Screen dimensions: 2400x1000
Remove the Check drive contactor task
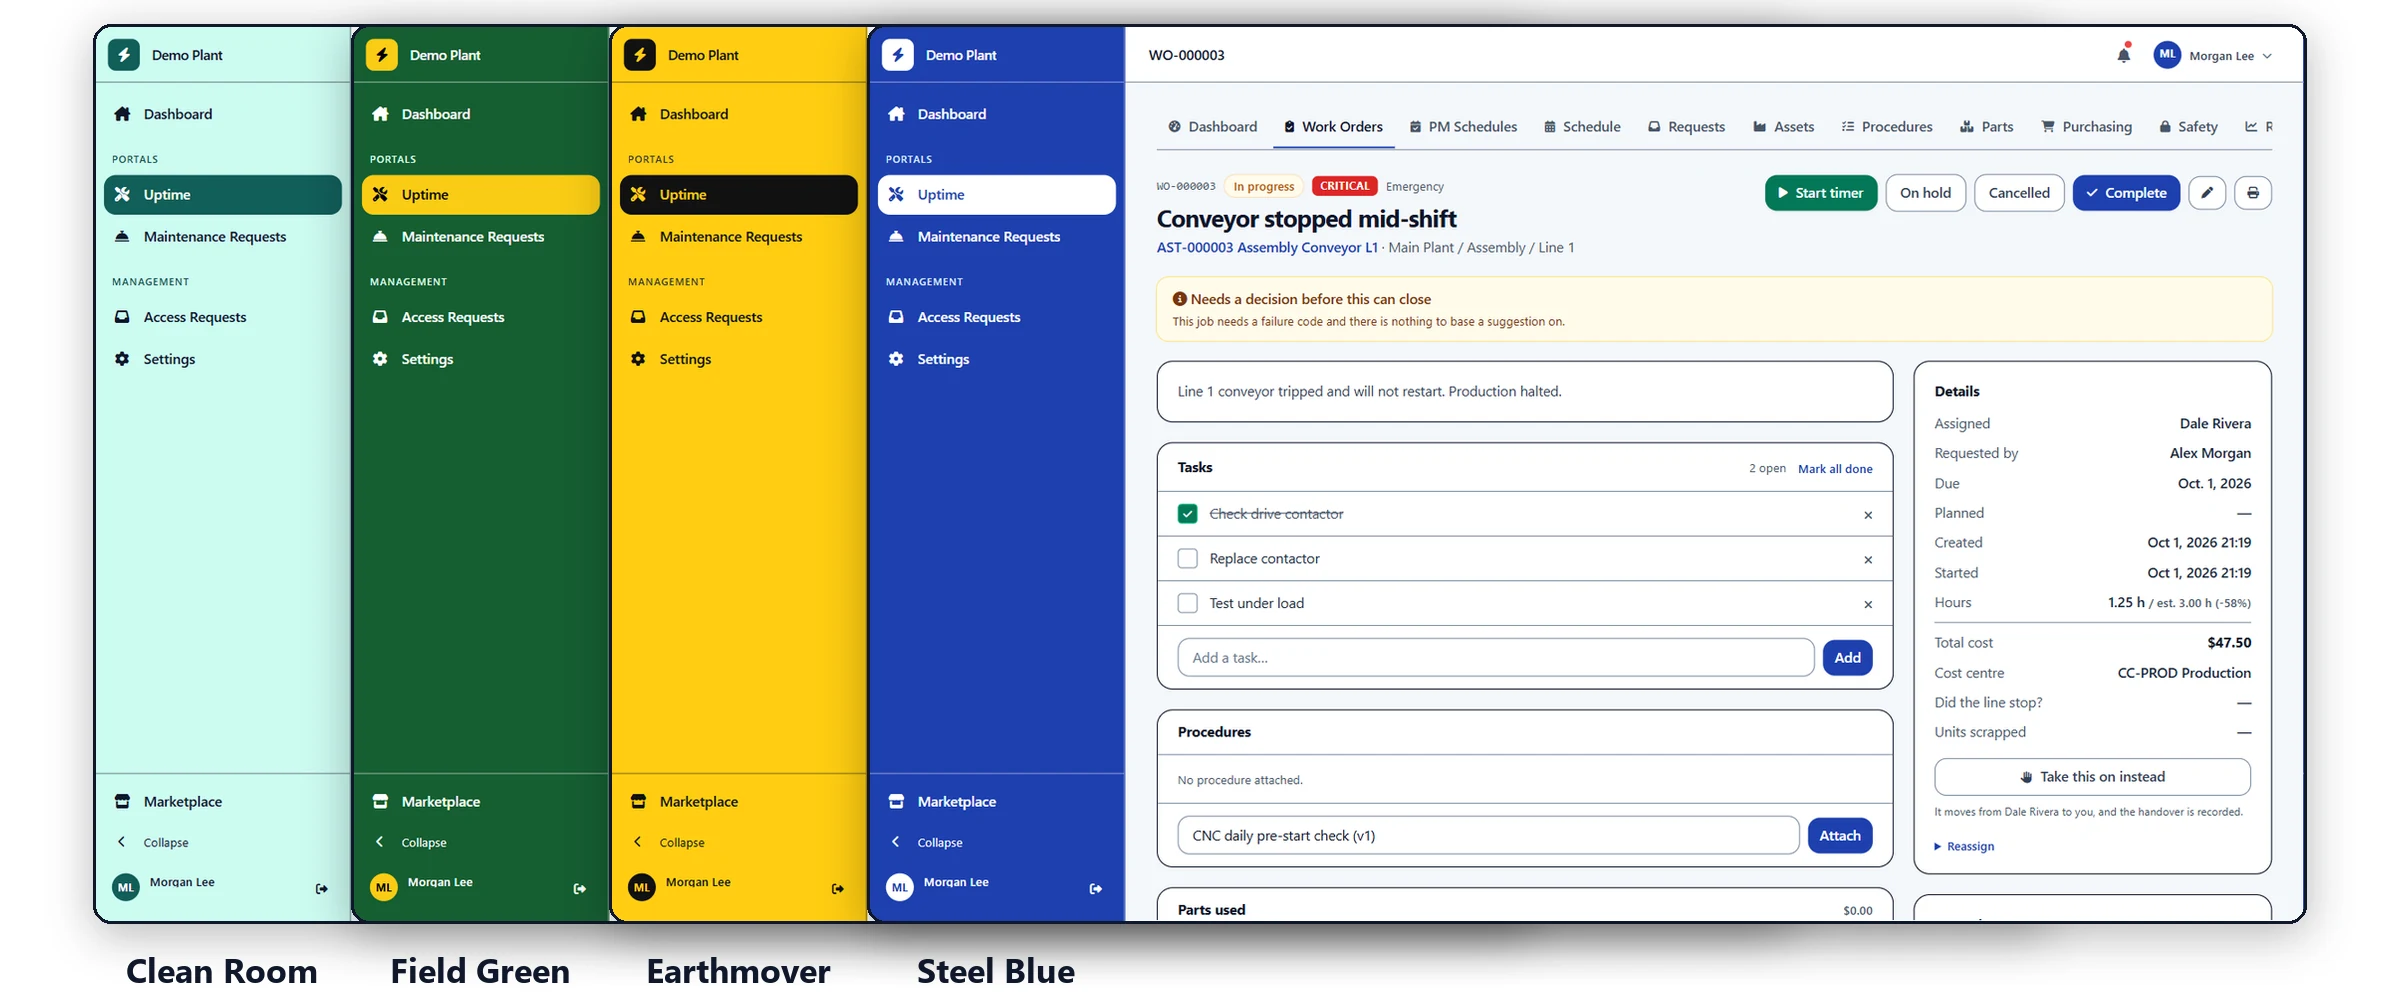pos(1867,515)
